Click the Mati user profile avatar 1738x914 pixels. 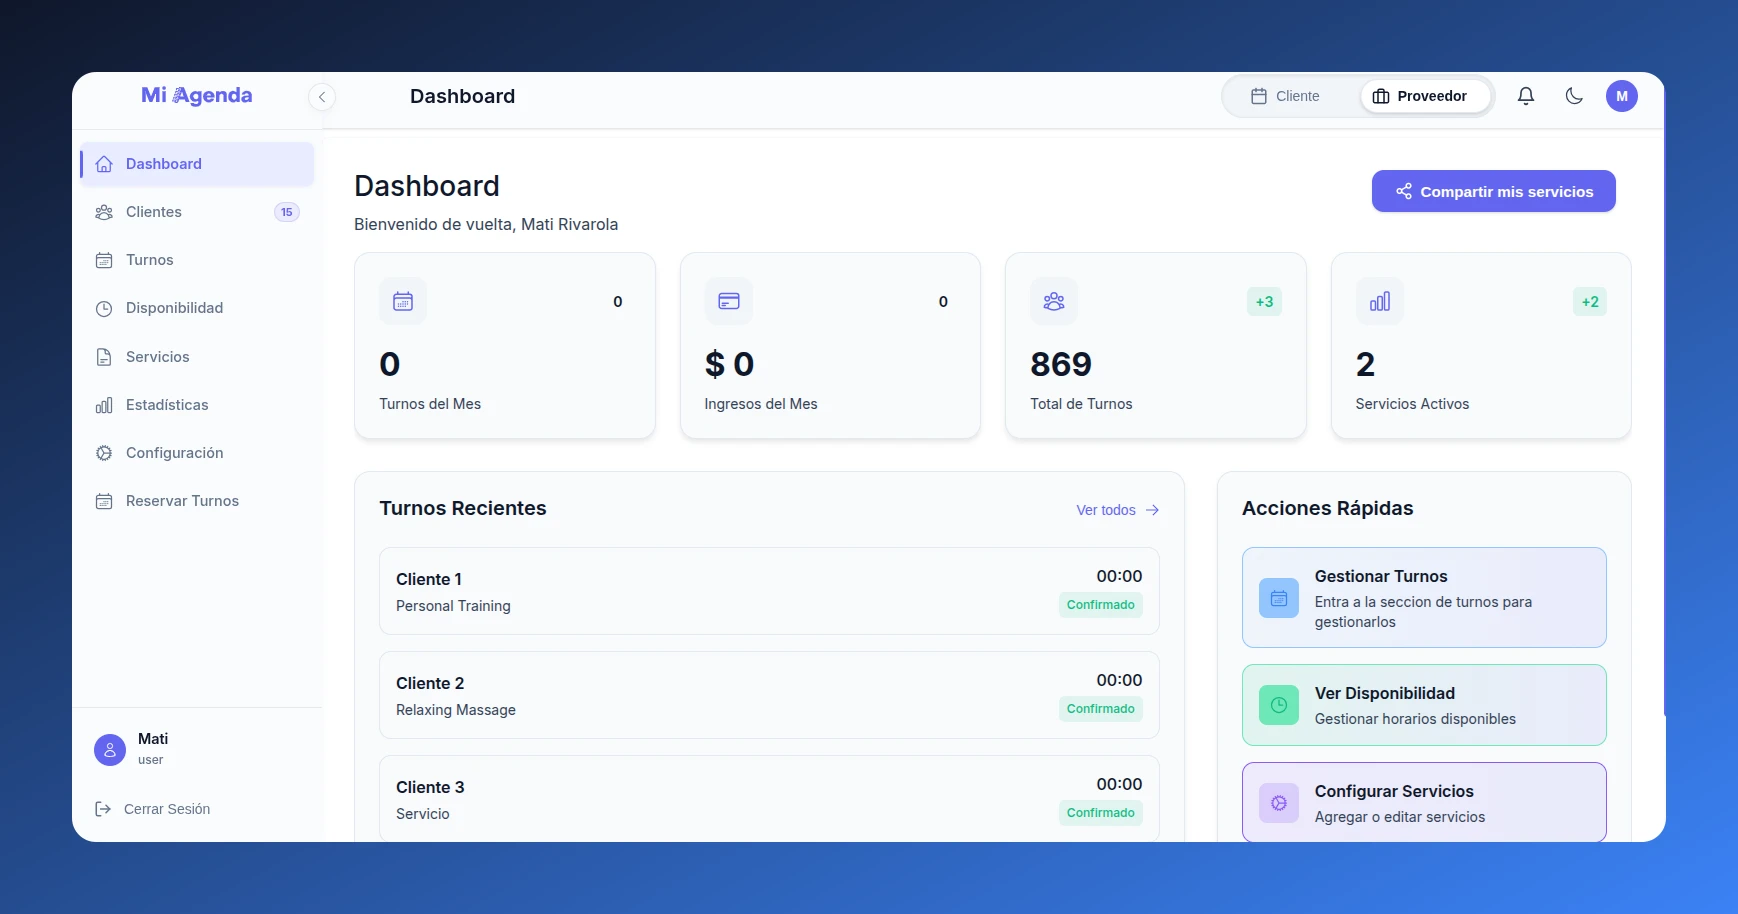coord(110,750)
